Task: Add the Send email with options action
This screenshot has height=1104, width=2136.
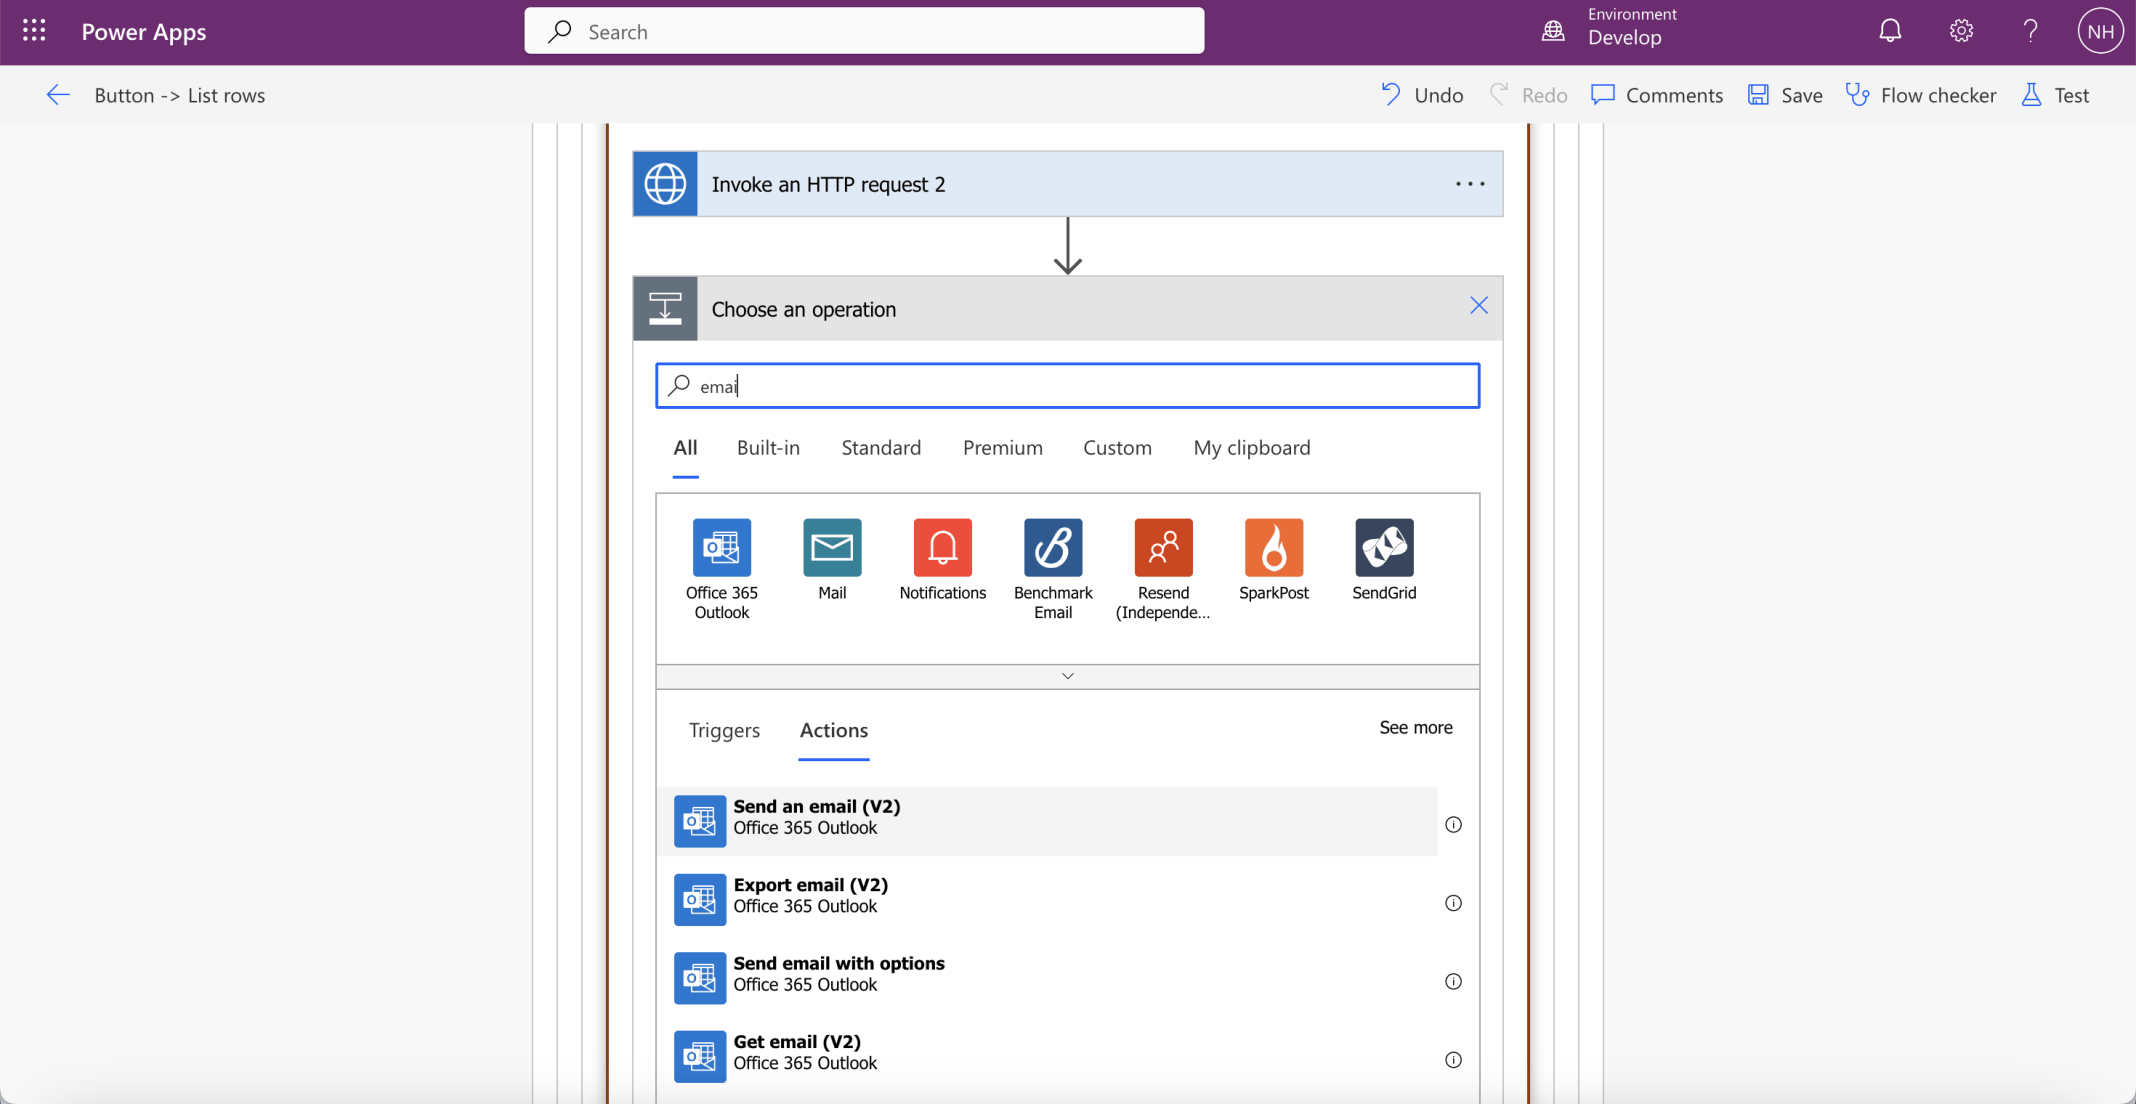Action: (839, 973)
